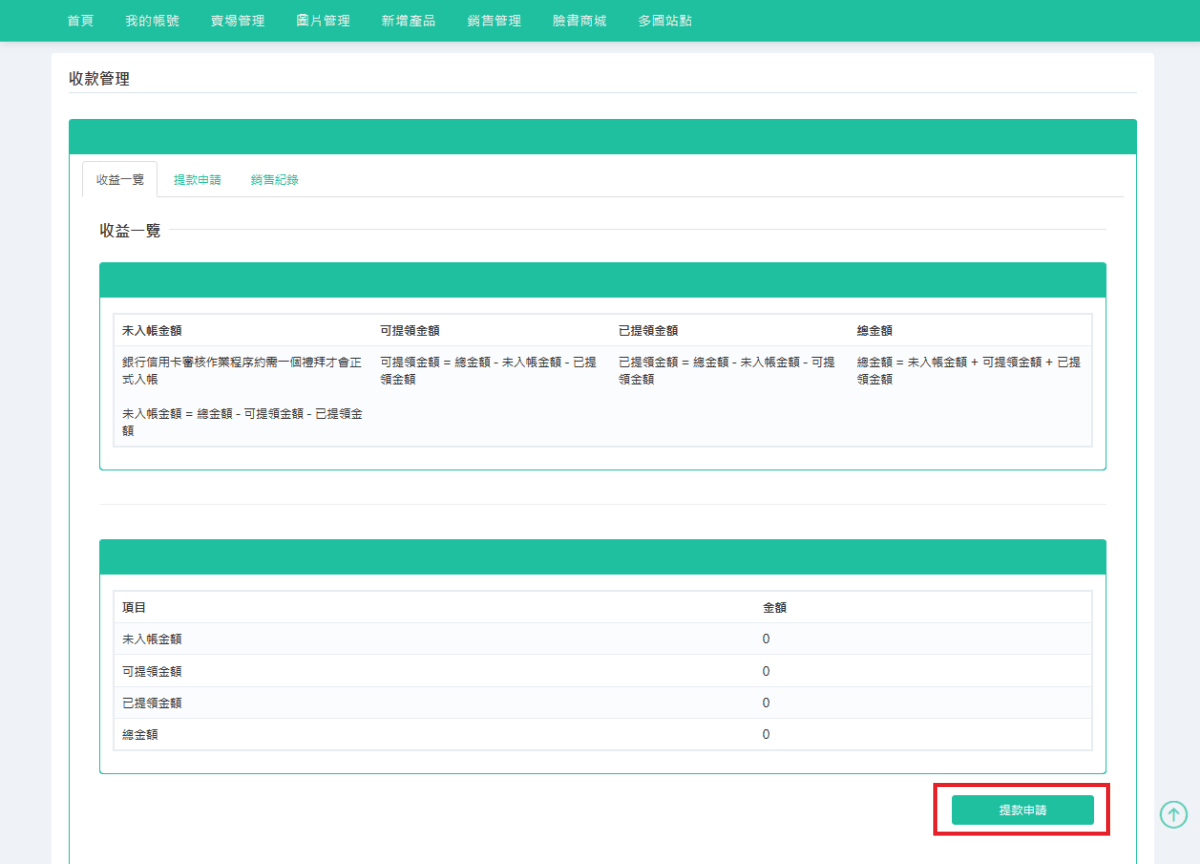Viewport: 1200px width, 864px height.
Task: Switch to the 收益一覽 tab
Action: click(x=120, y=180)
